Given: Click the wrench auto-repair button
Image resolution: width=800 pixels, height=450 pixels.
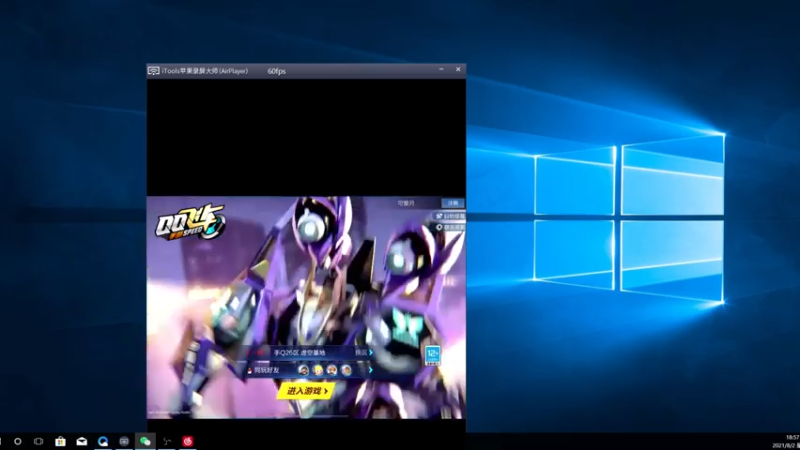Looking at the screenshot, I should point(449,216).
